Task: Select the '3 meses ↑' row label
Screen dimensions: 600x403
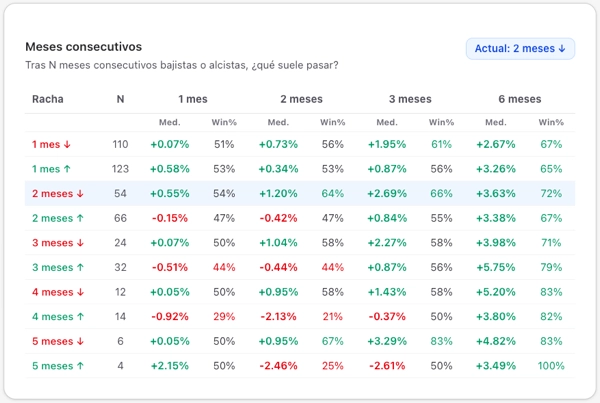Action: pos(58,267)
